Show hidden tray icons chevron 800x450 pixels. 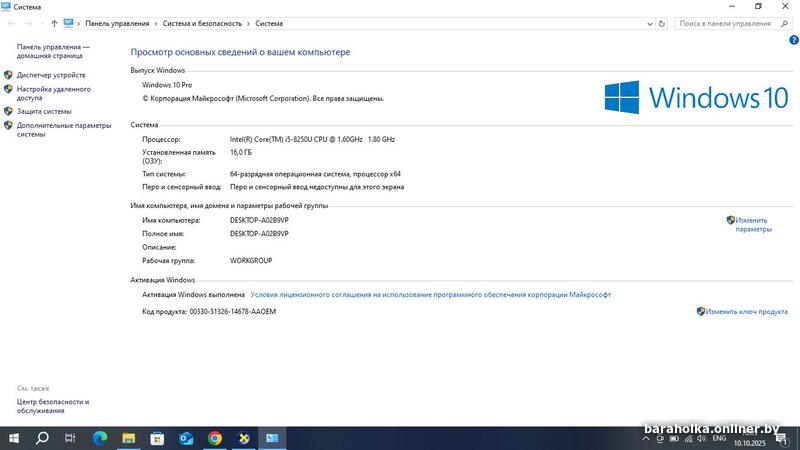coord(646,439)
